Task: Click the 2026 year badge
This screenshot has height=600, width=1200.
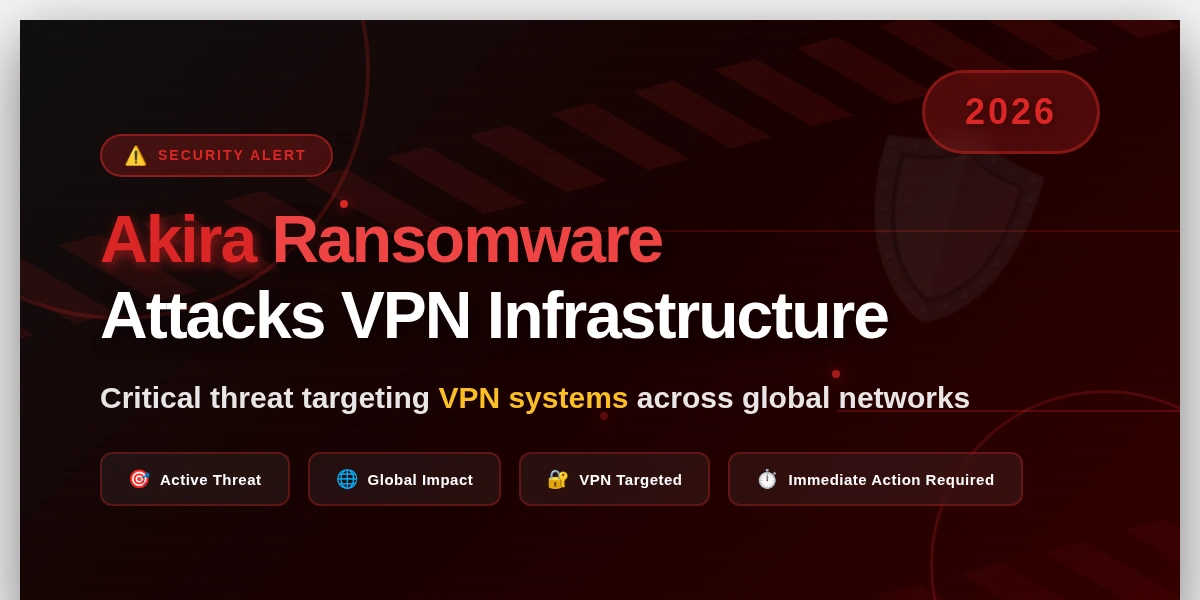Action: (x=1011, y=112)
